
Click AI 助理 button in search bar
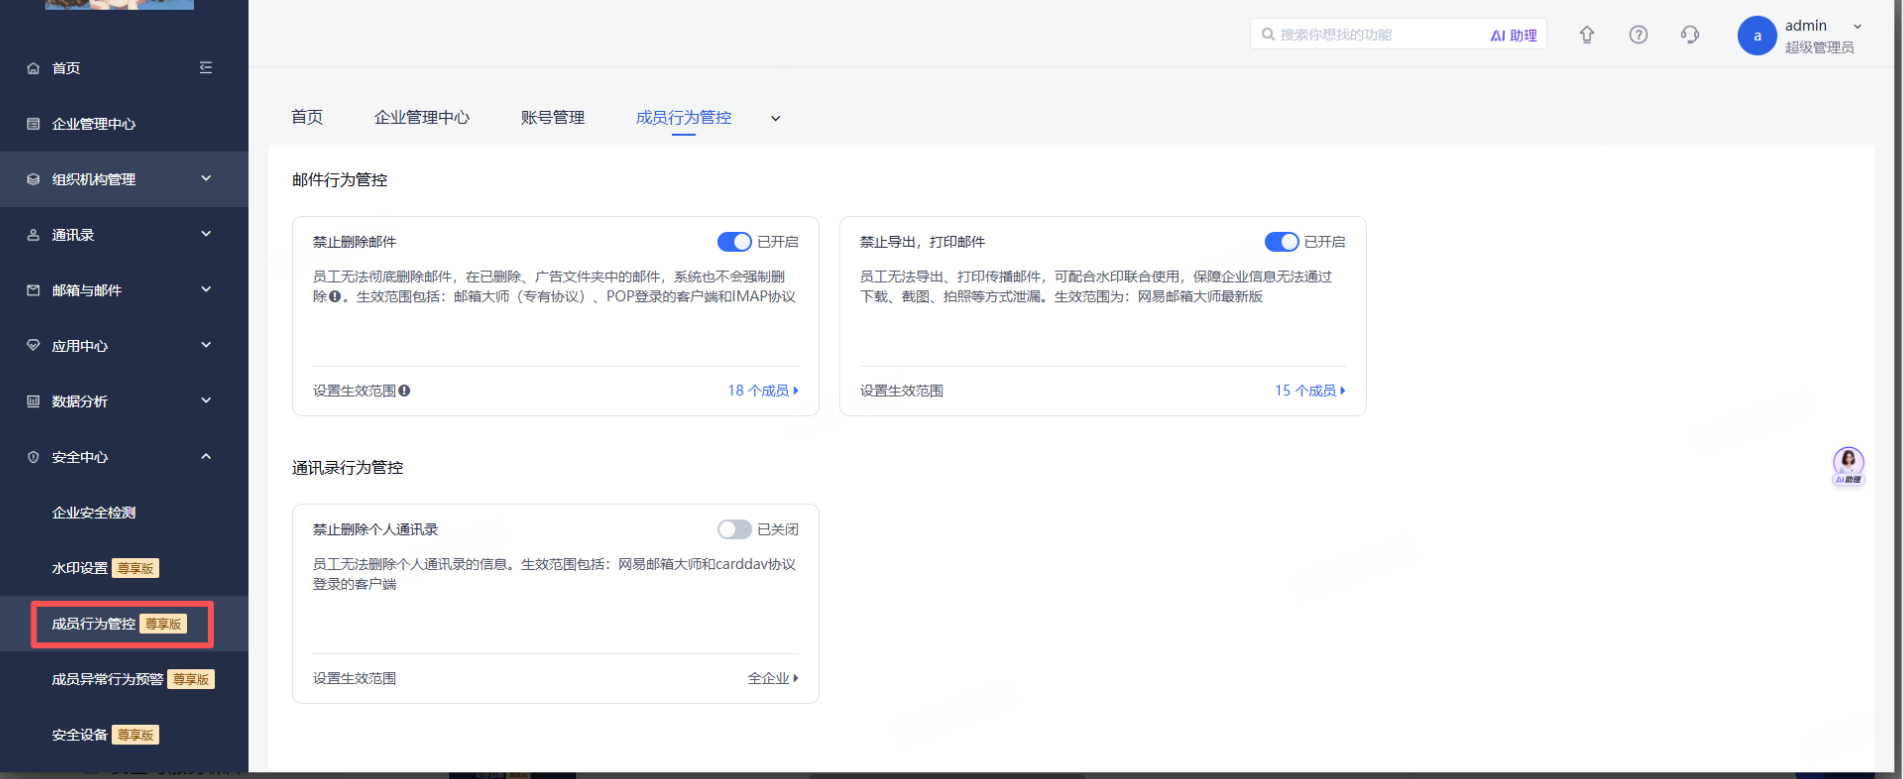point(1514,35)
